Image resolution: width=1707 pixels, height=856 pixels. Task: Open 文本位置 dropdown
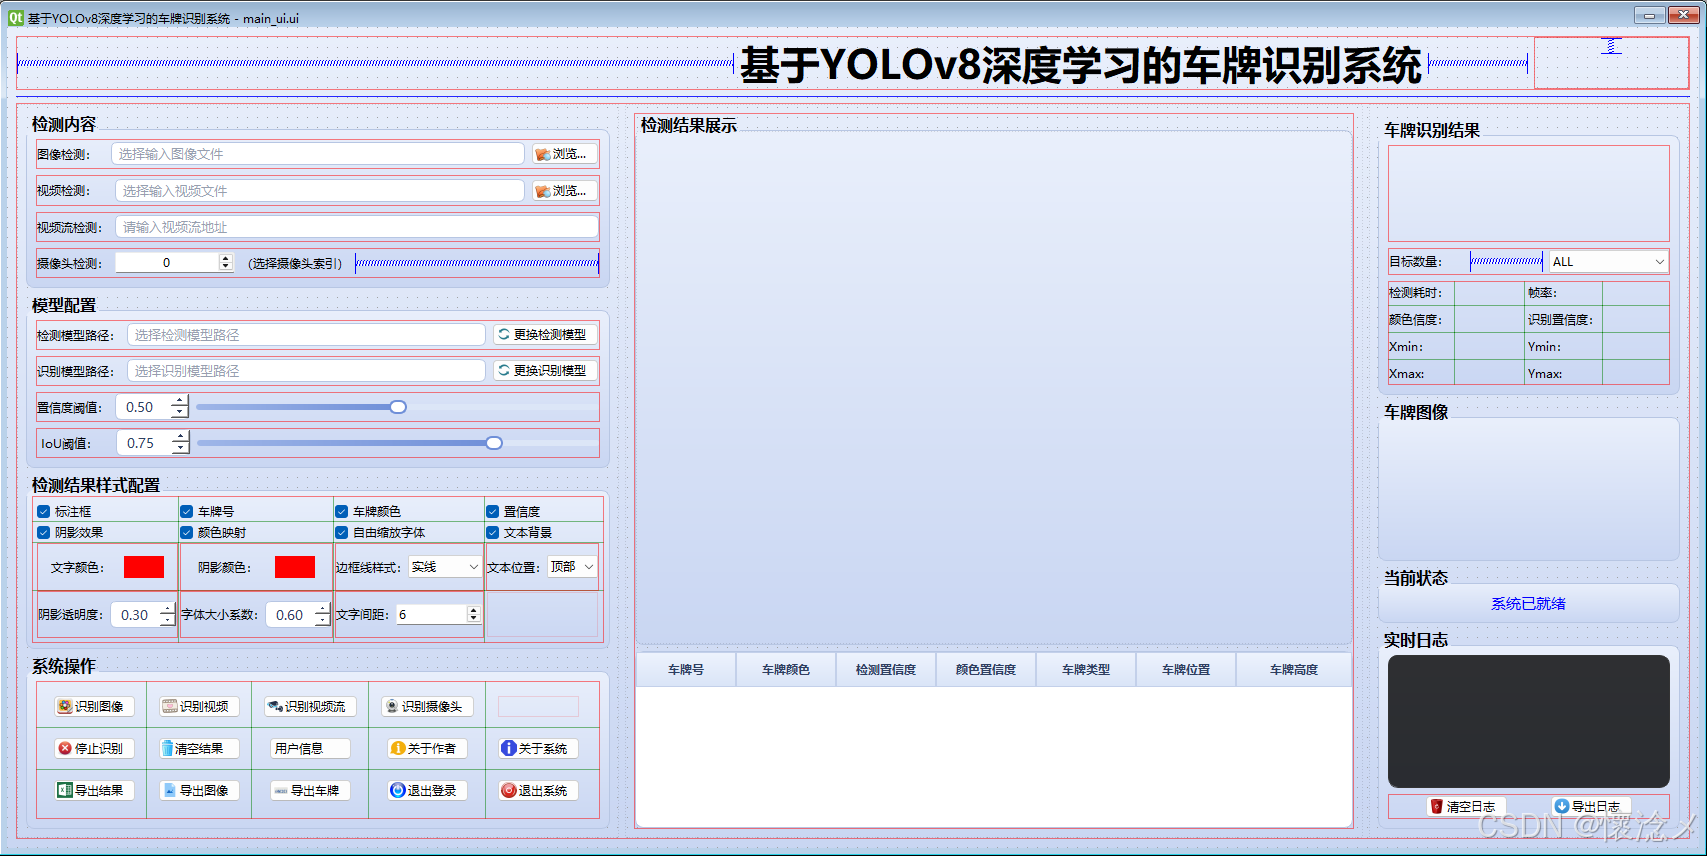coord(572,567)
